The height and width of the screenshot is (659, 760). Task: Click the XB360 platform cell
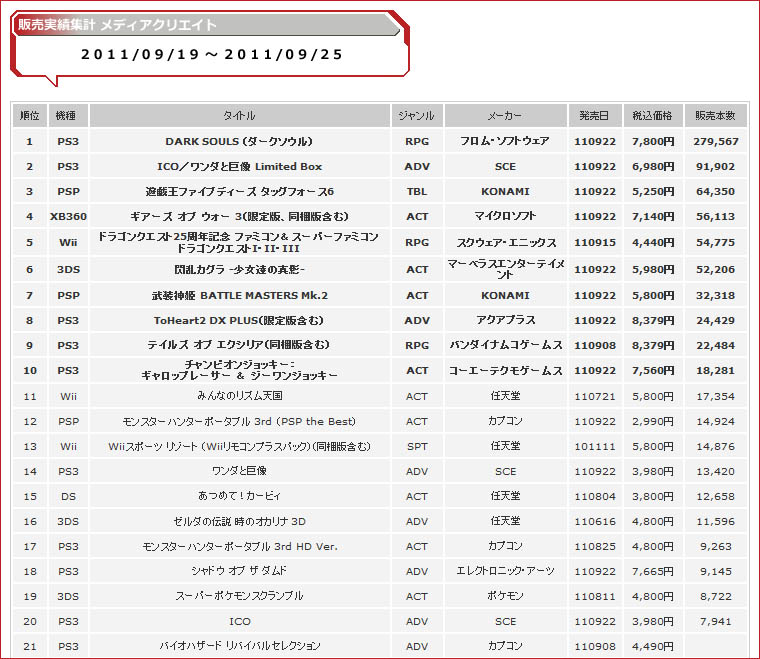click(x=68, y=217)
